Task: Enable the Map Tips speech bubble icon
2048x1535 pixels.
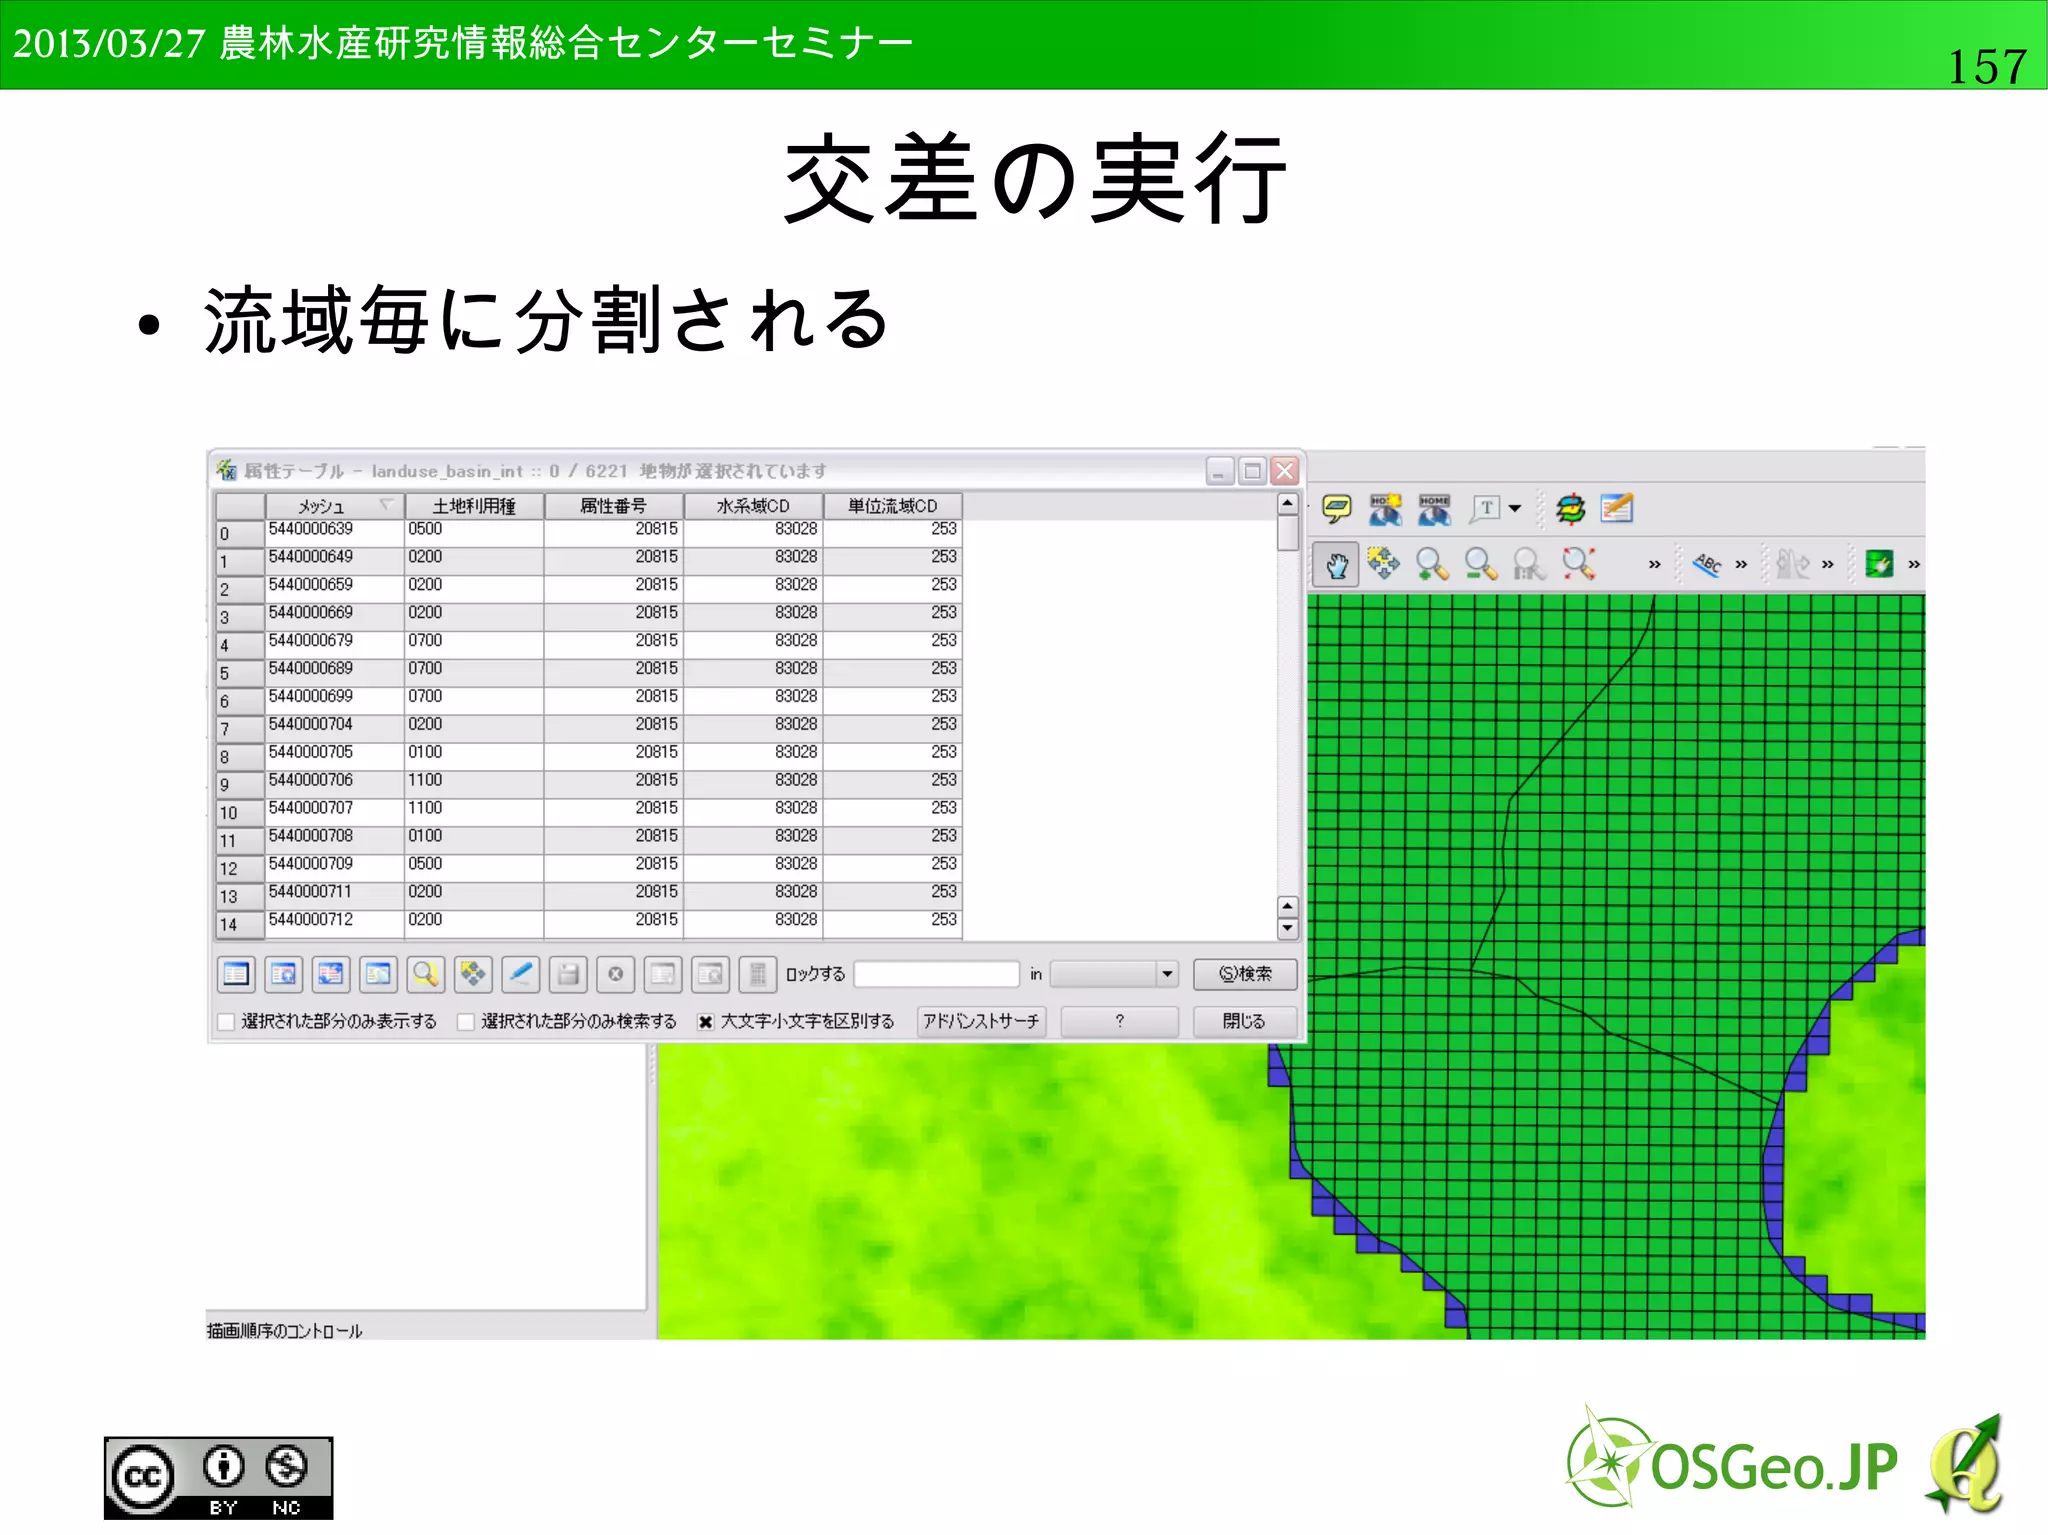Action: (x=1337, y=508)
